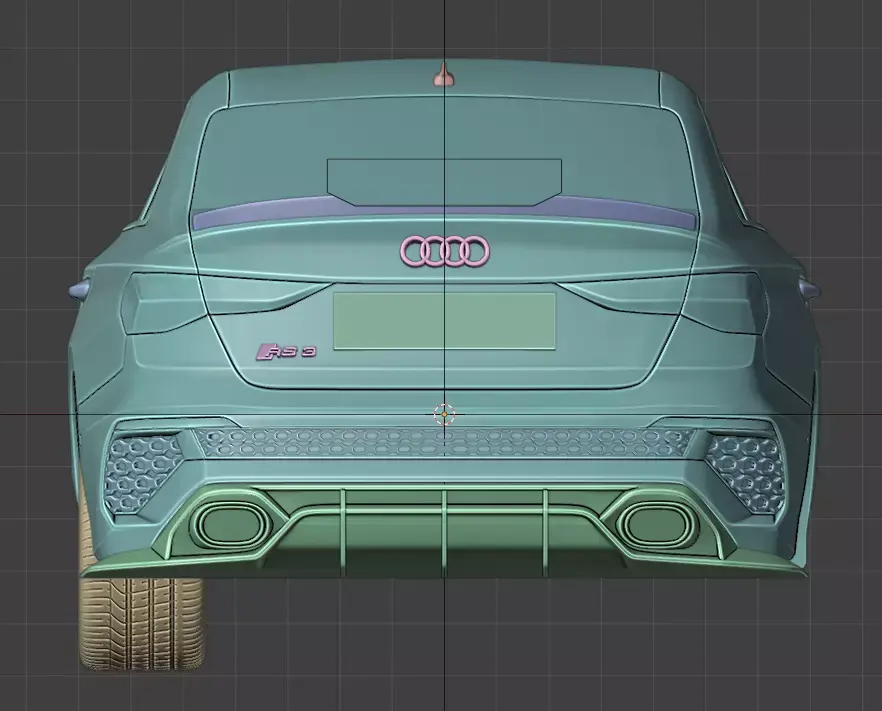The width and height of the screenshot is (882, 711).
Task: Select the purple spoiler strip on trunk
Action: tap(444, 213)
